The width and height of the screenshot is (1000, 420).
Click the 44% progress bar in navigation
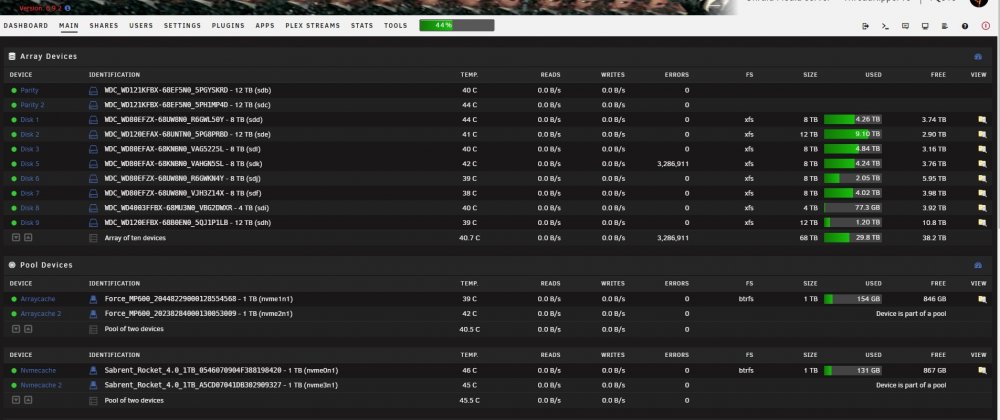457,25
